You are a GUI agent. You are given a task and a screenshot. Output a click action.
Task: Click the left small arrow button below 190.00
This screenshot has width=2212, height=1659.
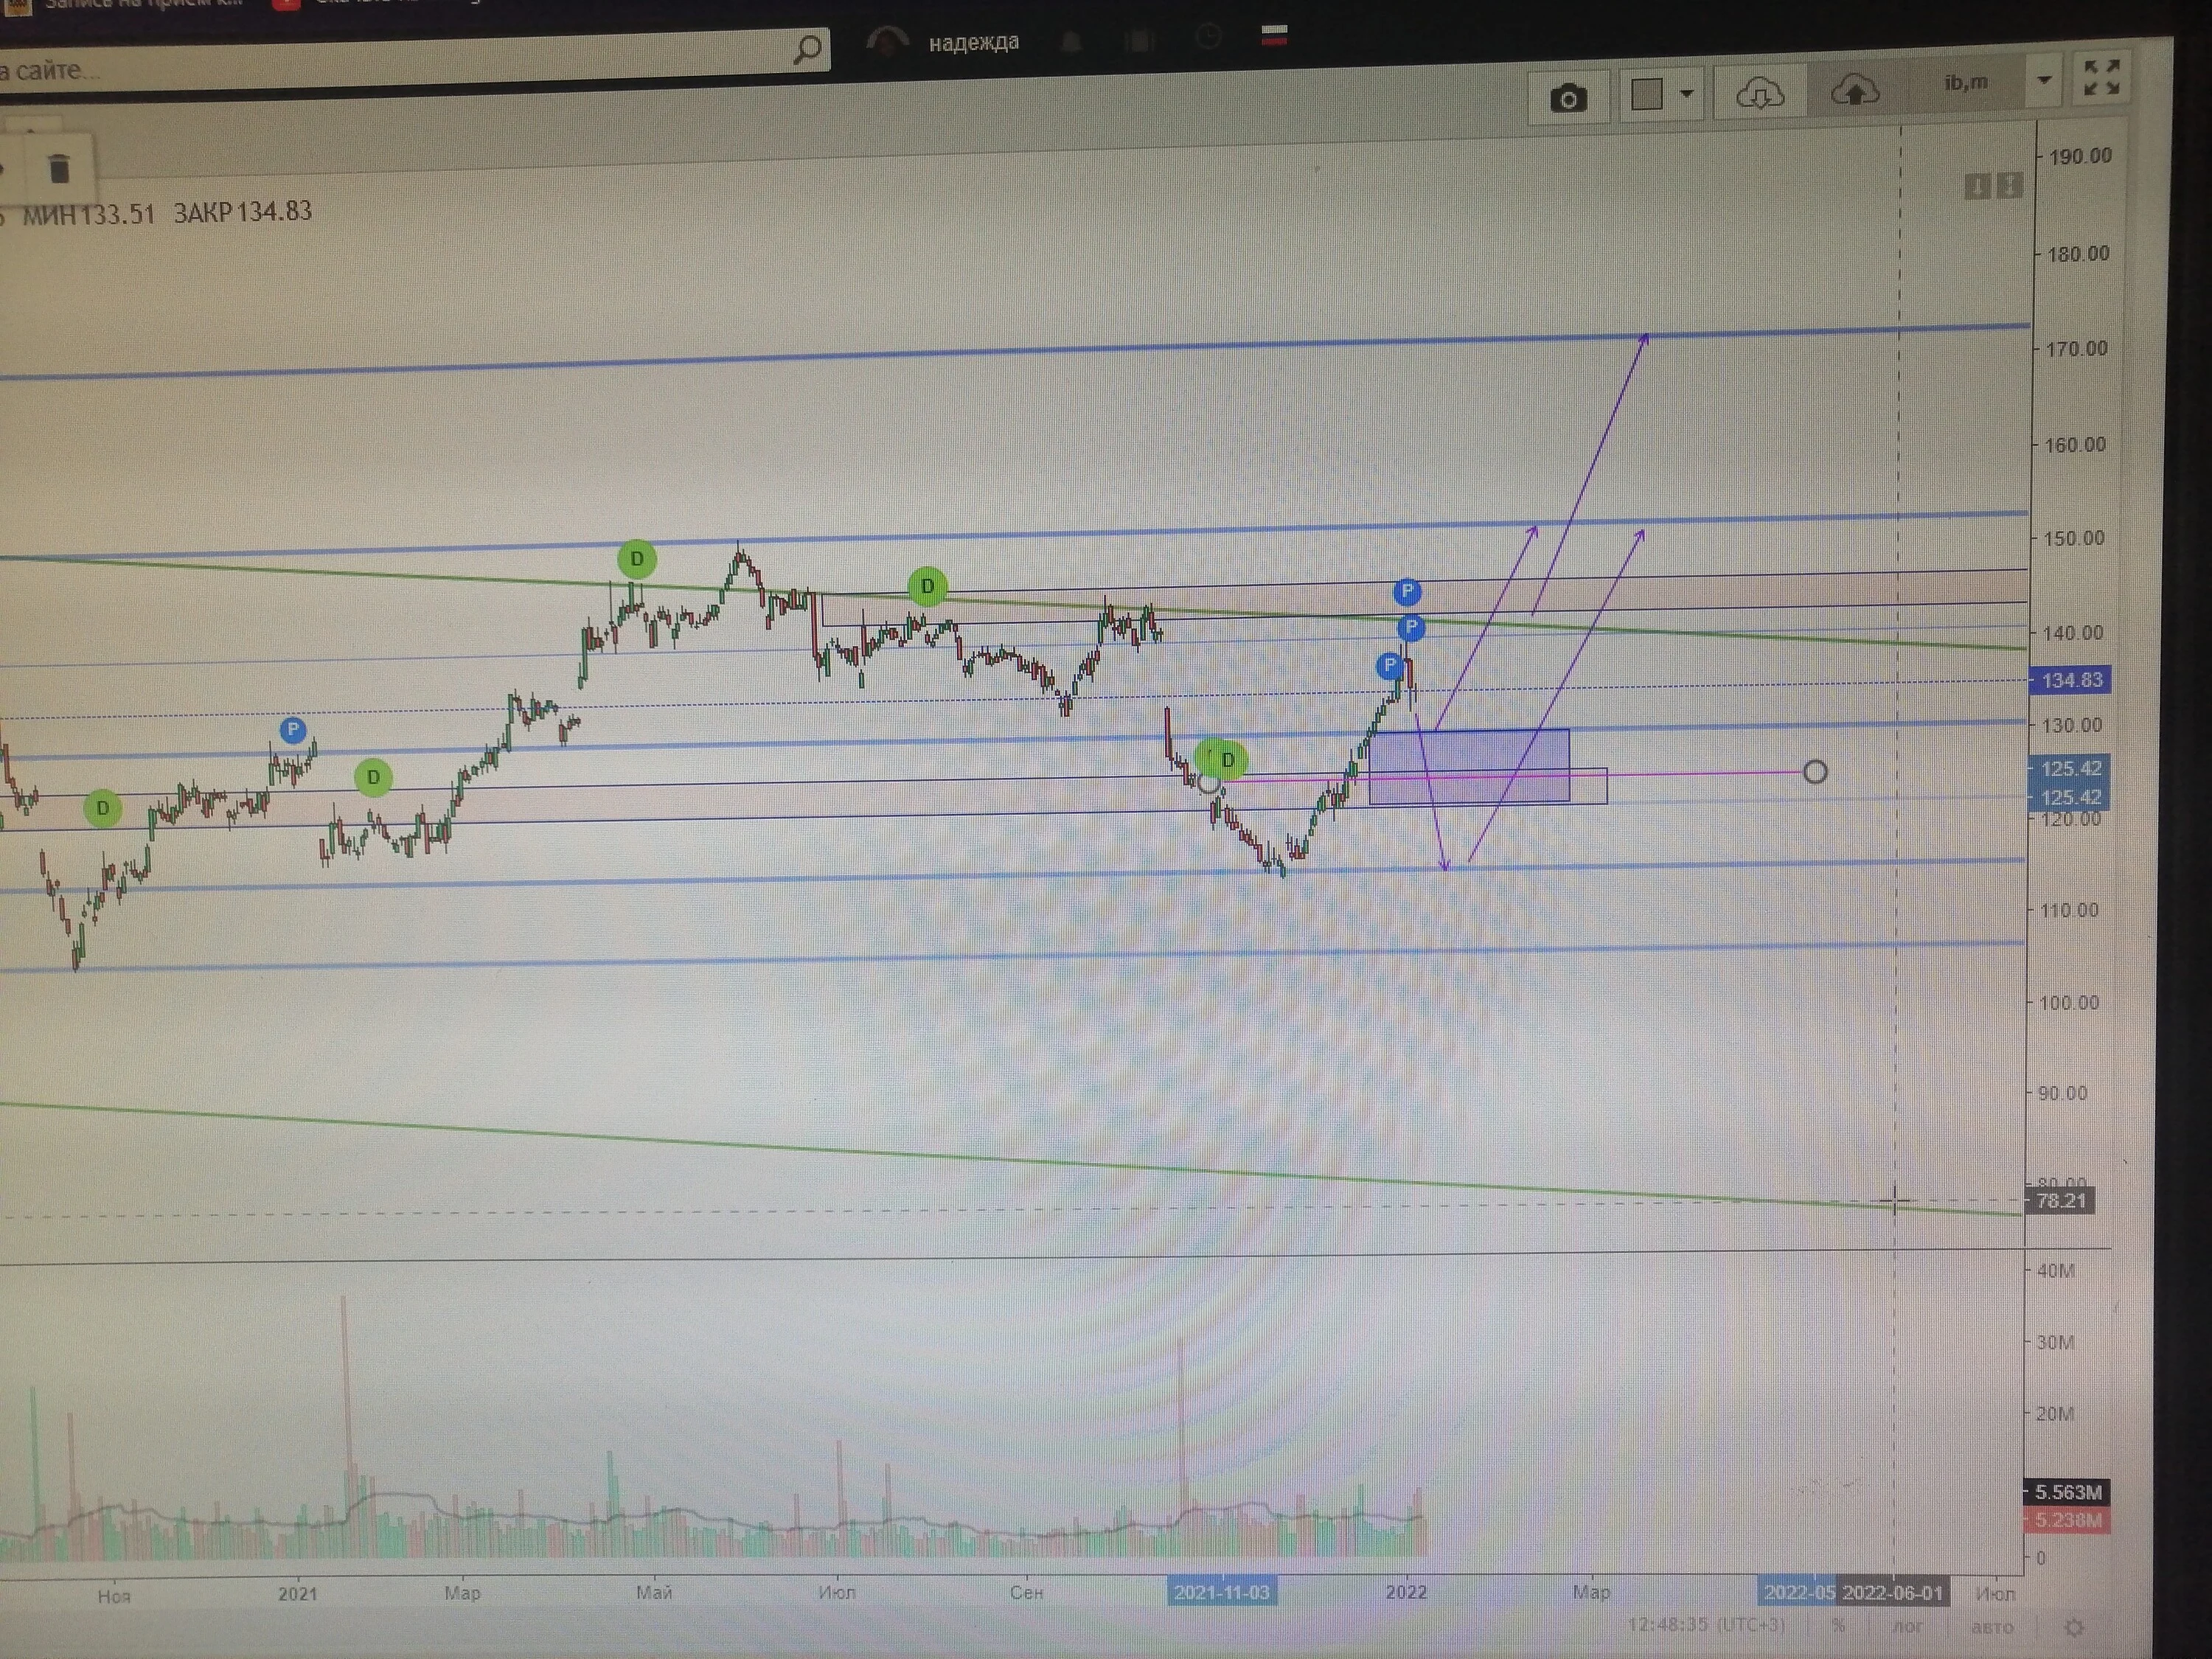pos(1976,186)
